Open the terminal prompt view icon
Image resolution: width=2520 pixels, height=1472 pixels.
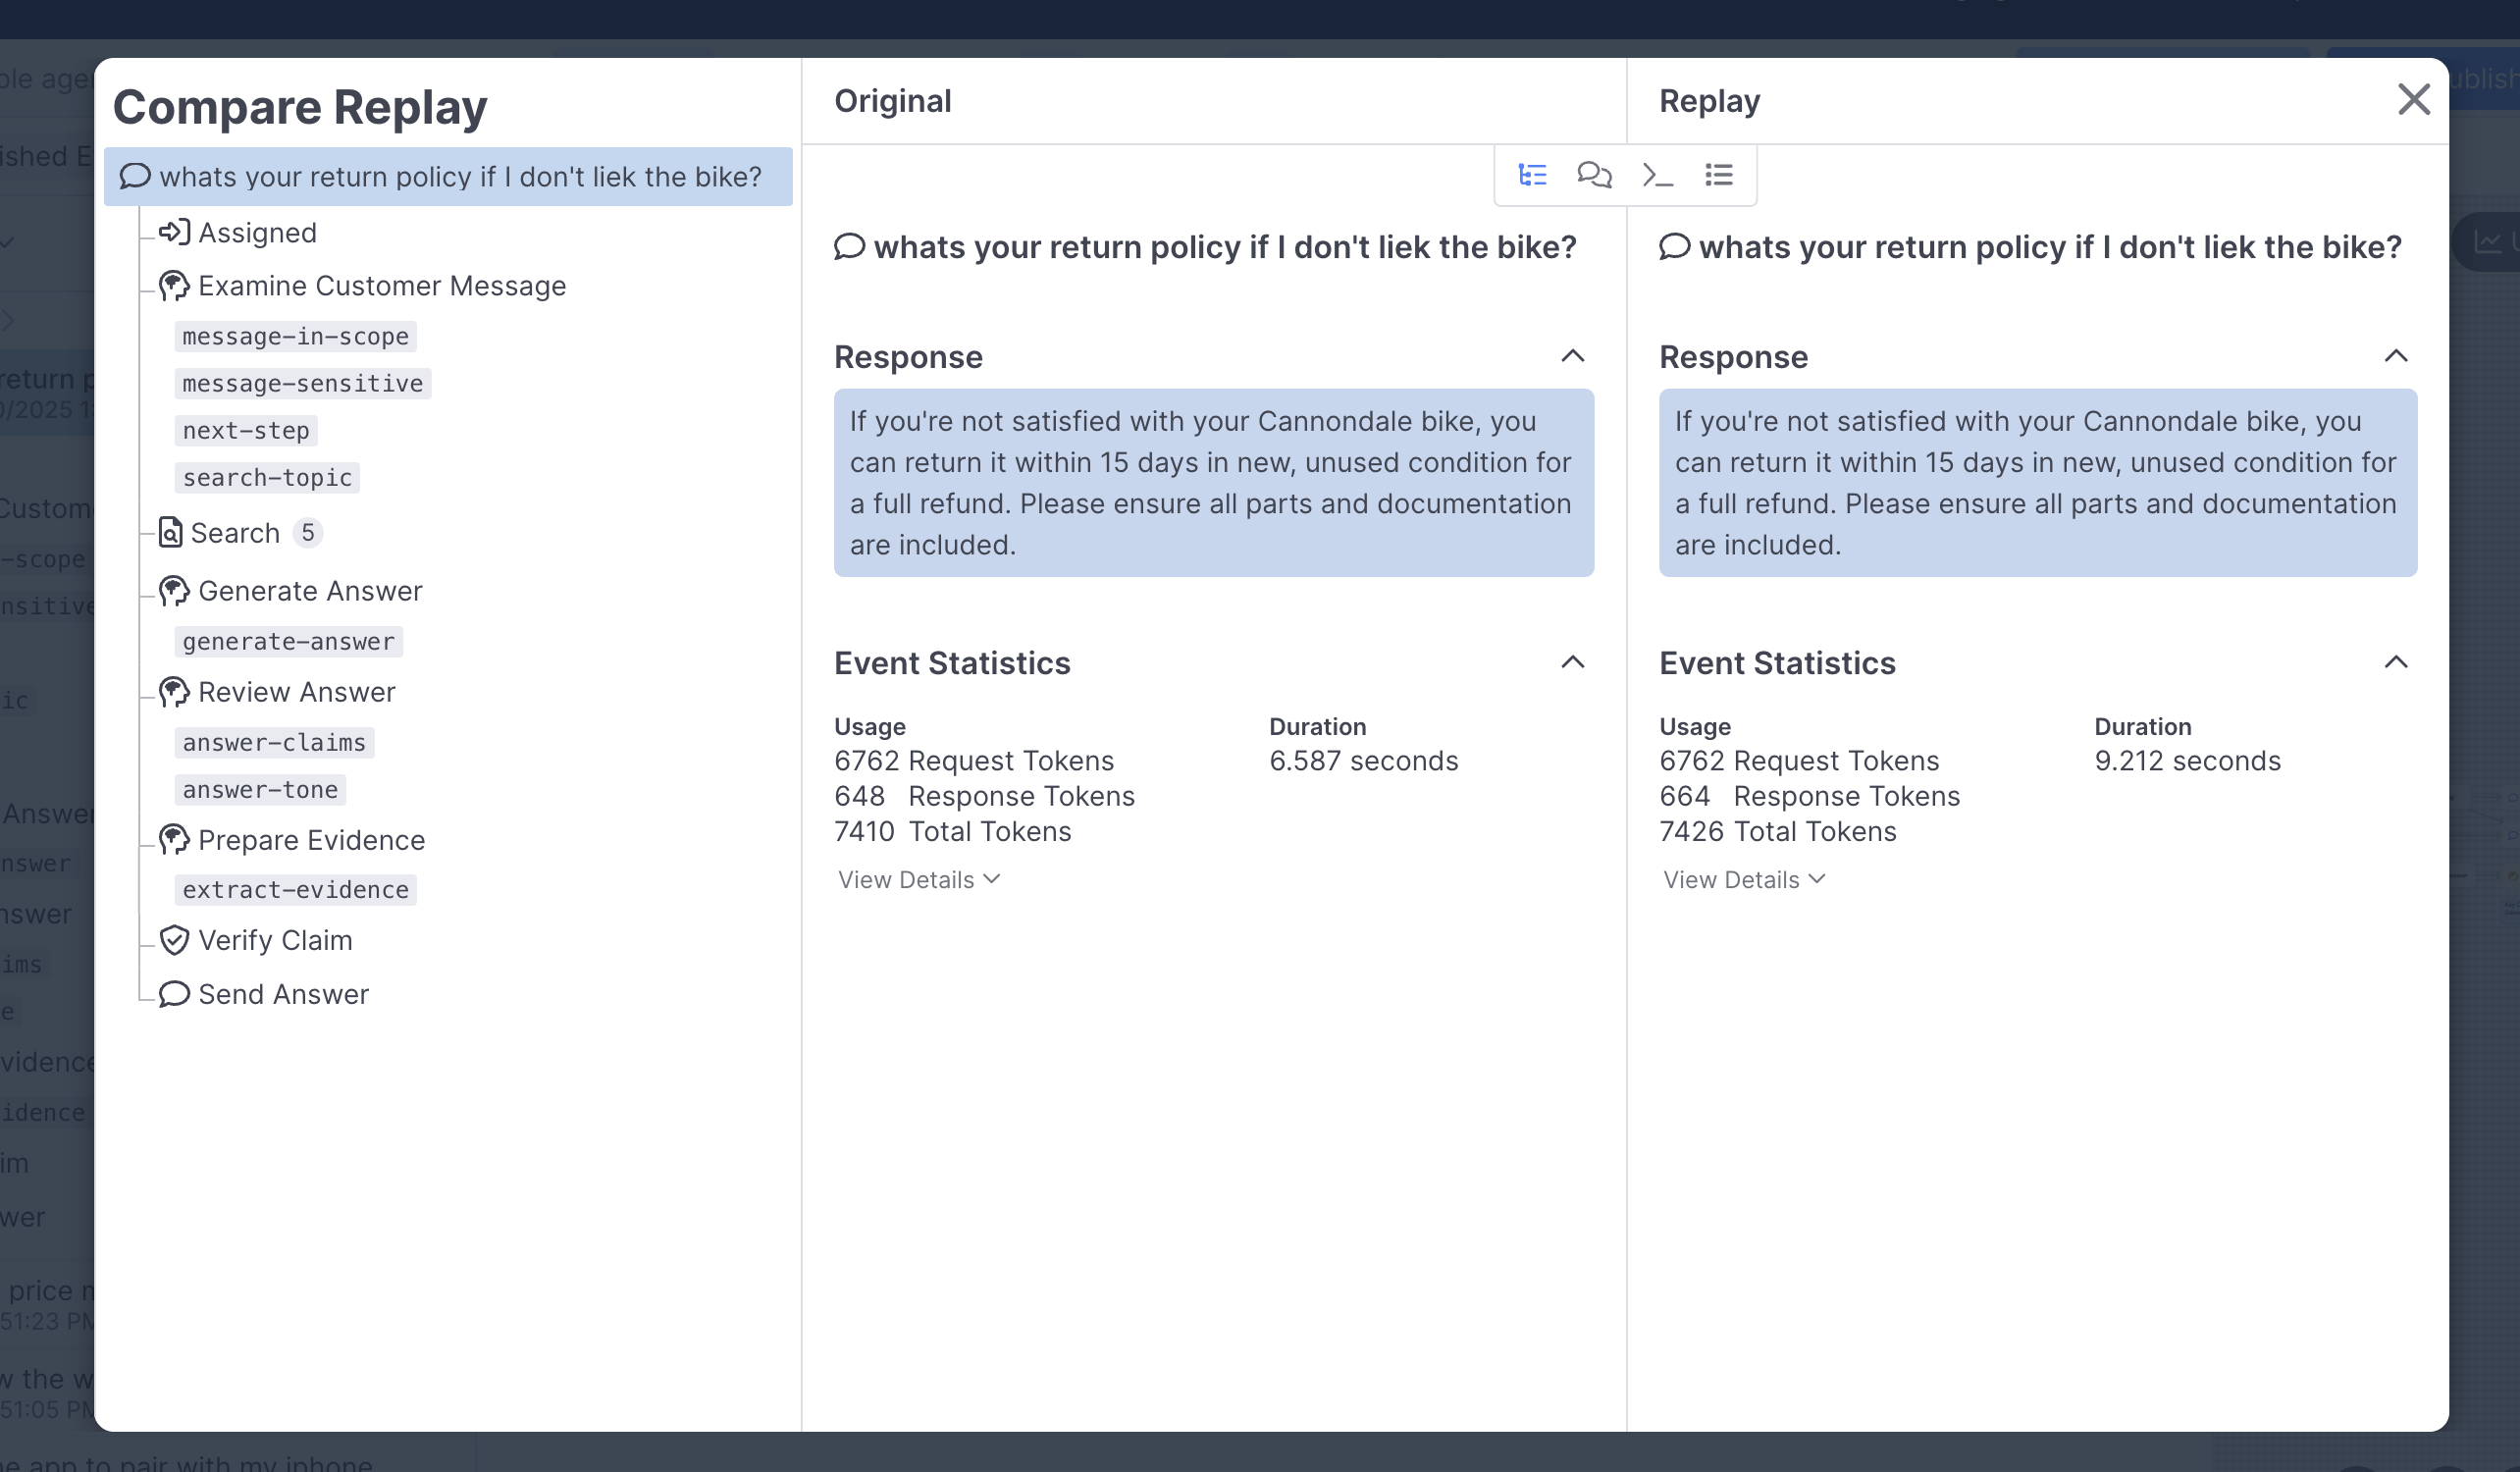[1657, 175]
